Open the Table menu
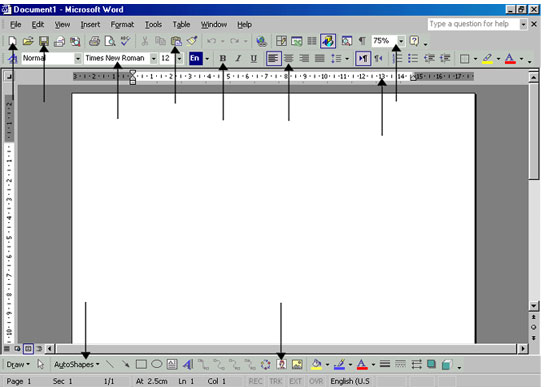The image size is (546, 387). click(x=181, y=24)
